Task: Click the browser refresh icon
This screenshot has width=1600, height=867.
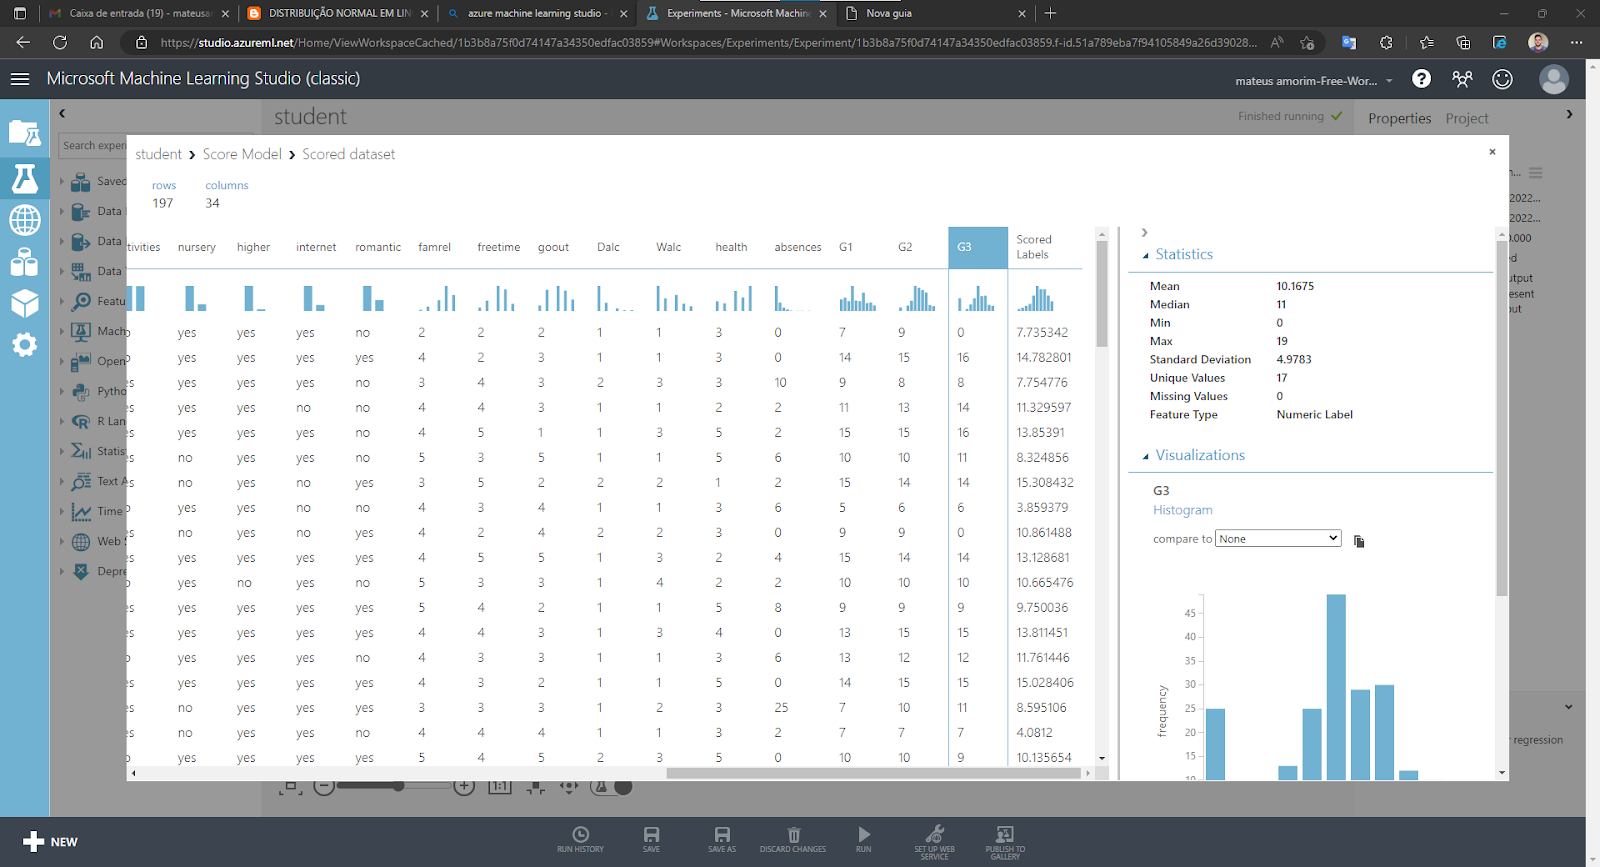Action: (x=60, y=43)
